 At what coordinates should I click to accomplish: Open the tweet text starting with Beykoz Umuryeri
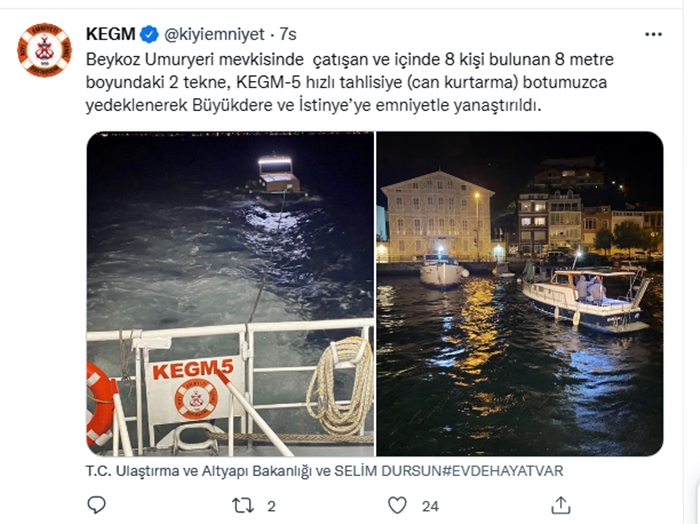350,83
